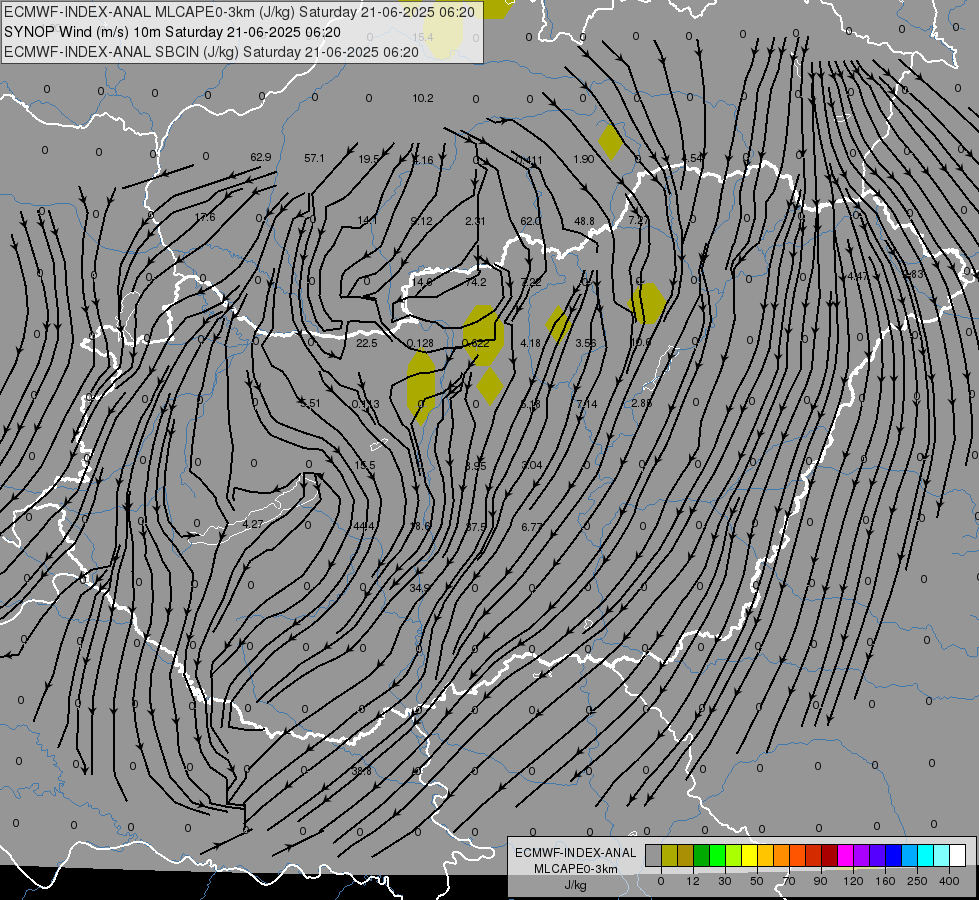The height and width of the screenshot is (900, 979).
Task: Click the map value 22.5
Action: pos(367,343)
